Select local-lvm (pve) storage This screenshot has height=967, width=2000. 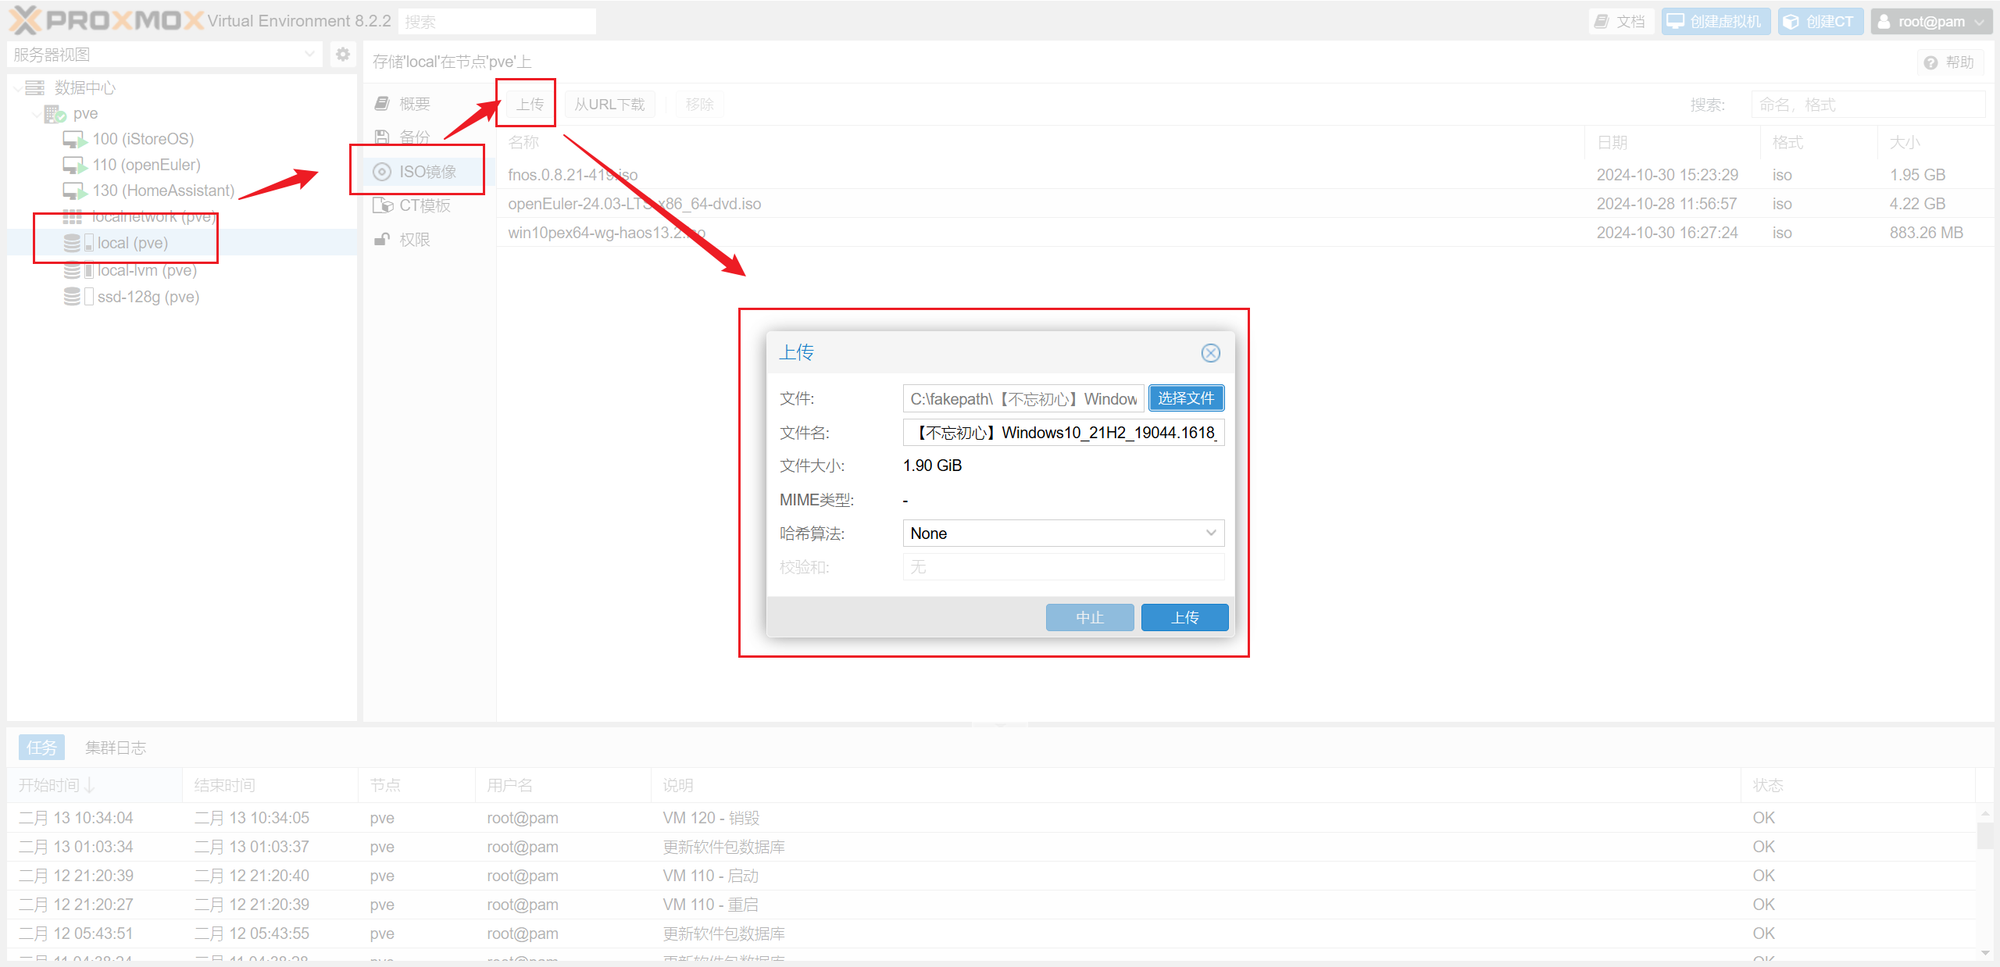click(x=146, y=270)
